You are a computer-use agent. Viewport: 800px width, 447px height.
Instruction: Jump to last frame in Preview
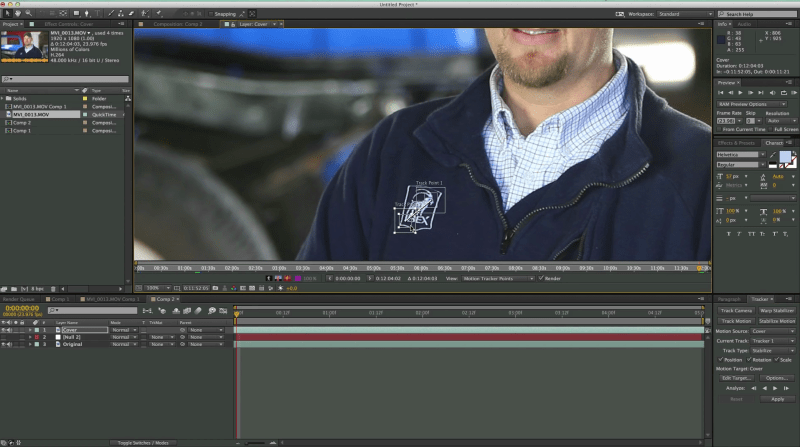click(761, 92)
